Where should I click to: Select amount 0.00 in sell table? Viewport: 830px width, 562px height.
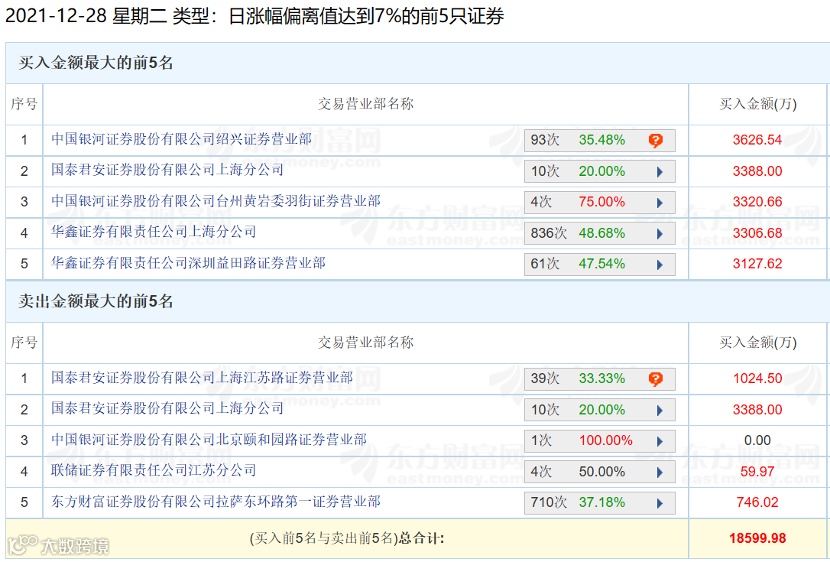coord(757,440)
